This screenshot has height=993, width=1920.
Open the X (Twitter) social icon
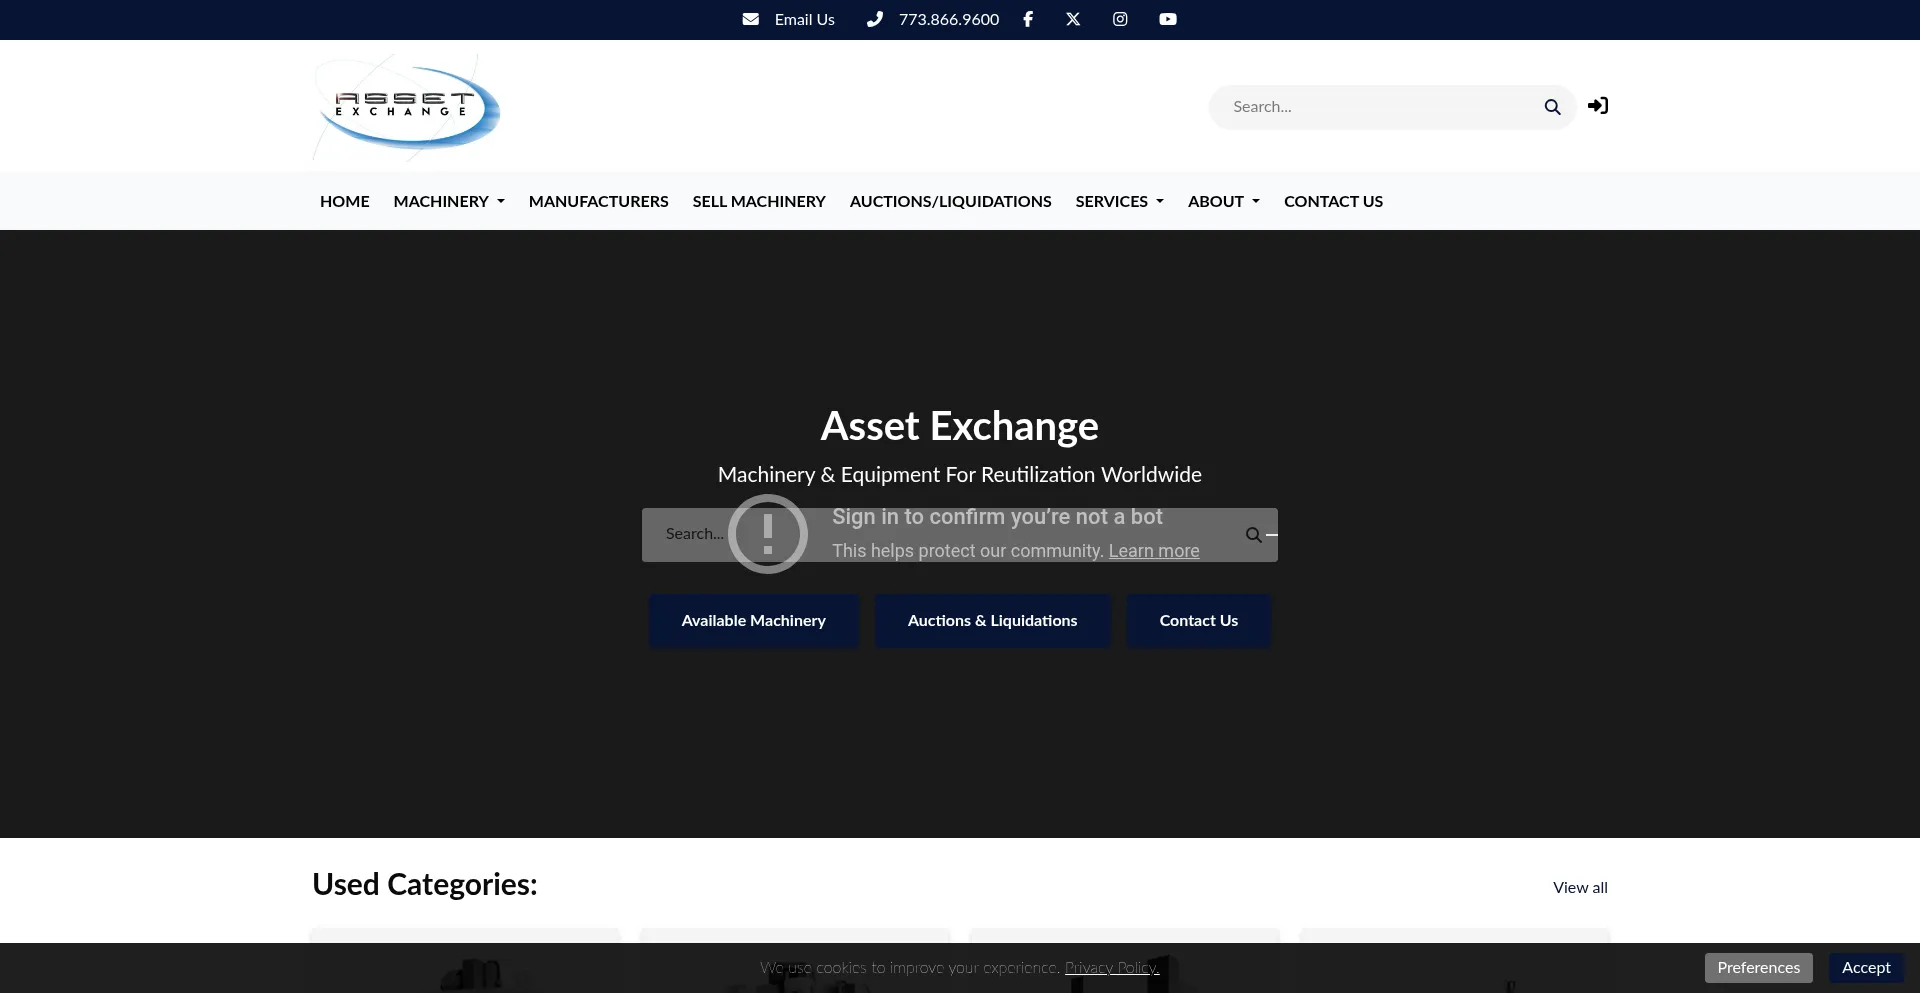point(1073,19)
